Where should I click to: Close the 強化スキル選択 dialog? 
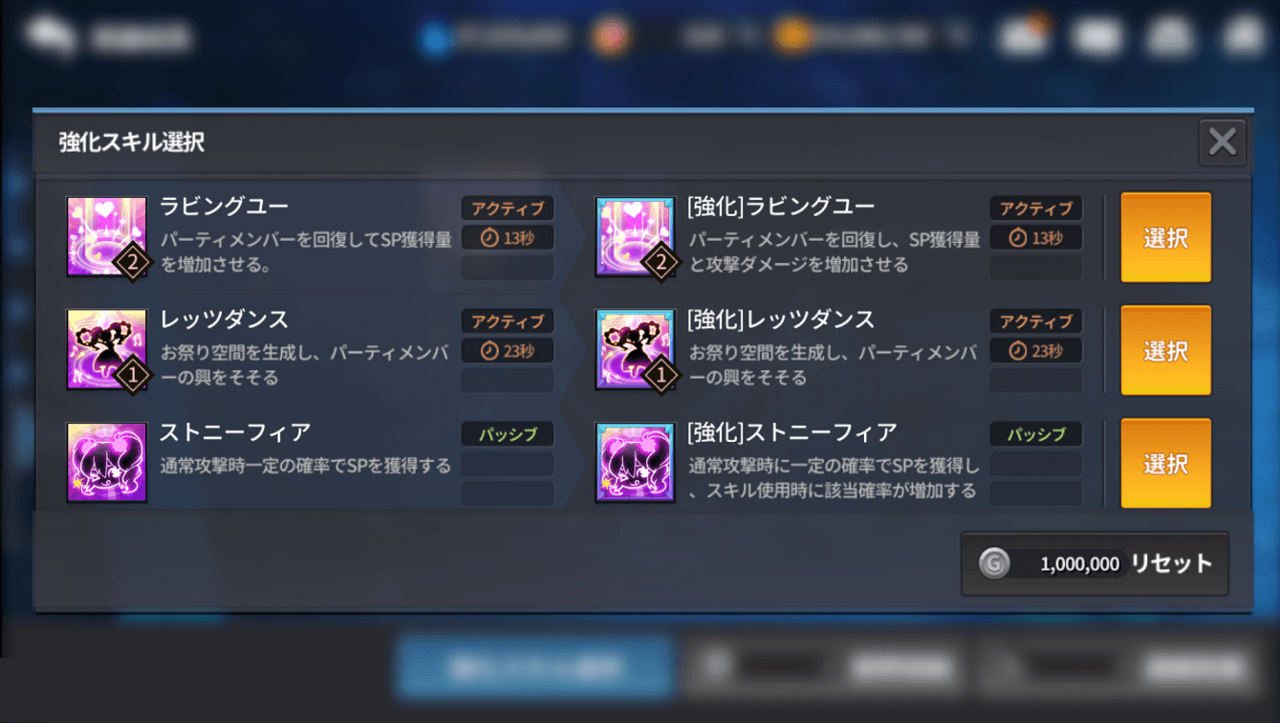[x=1222, y=142]
